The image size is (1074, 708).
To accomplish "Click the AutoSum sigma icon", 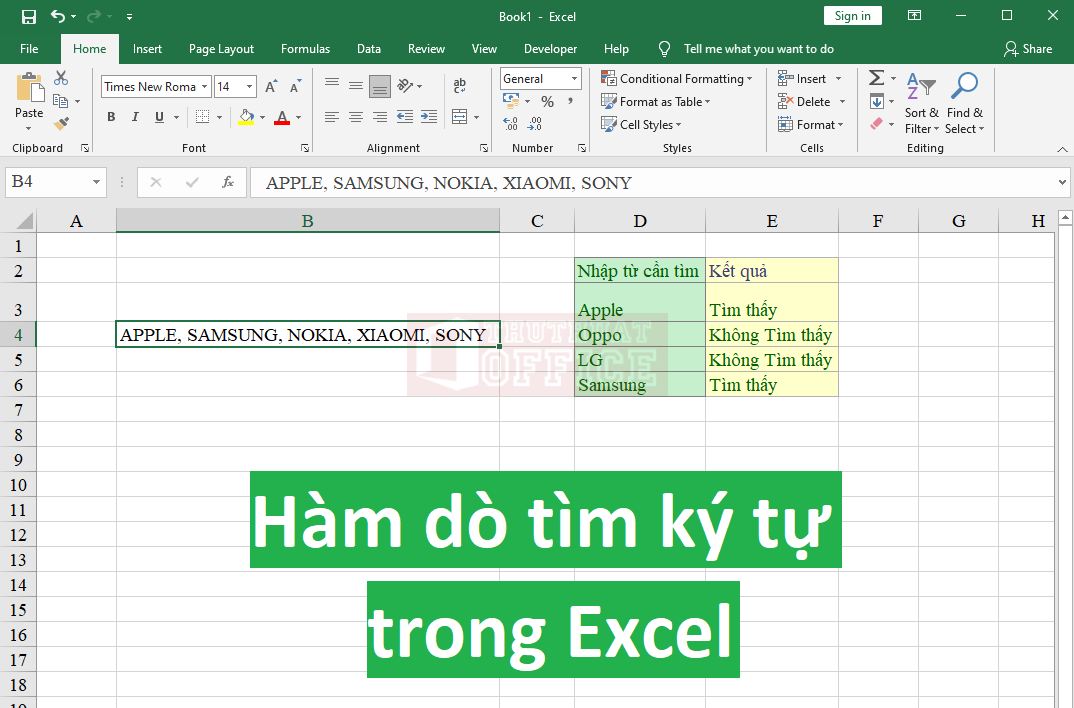I will (876, 78).
